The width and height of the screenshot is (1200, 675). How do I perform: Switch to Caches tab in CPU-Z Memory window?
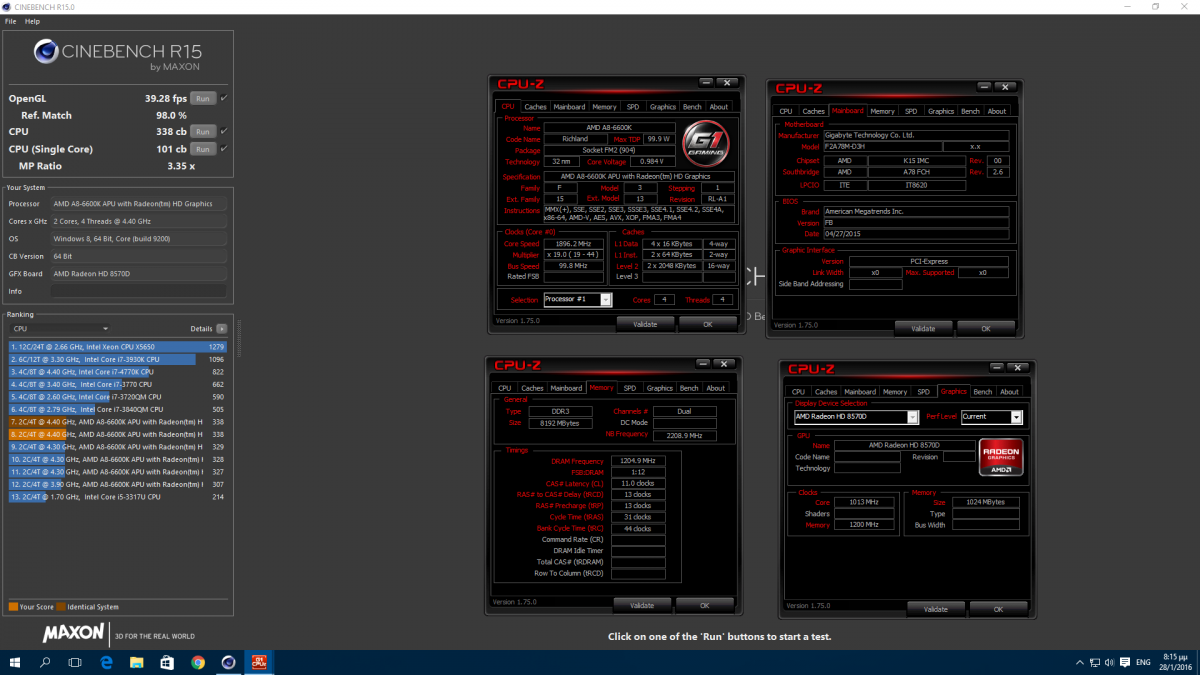point(532,388)
